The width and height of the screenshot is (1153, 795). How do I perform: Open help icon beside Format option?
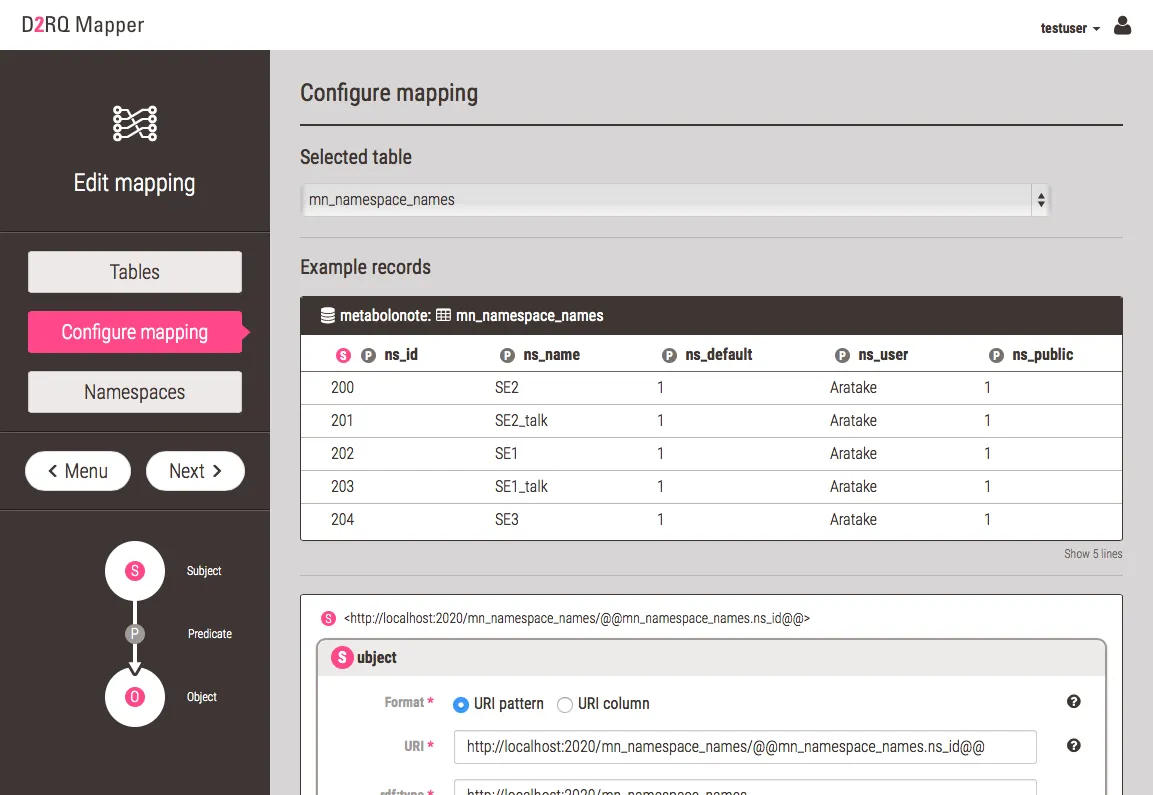(x=1074, y=702)
